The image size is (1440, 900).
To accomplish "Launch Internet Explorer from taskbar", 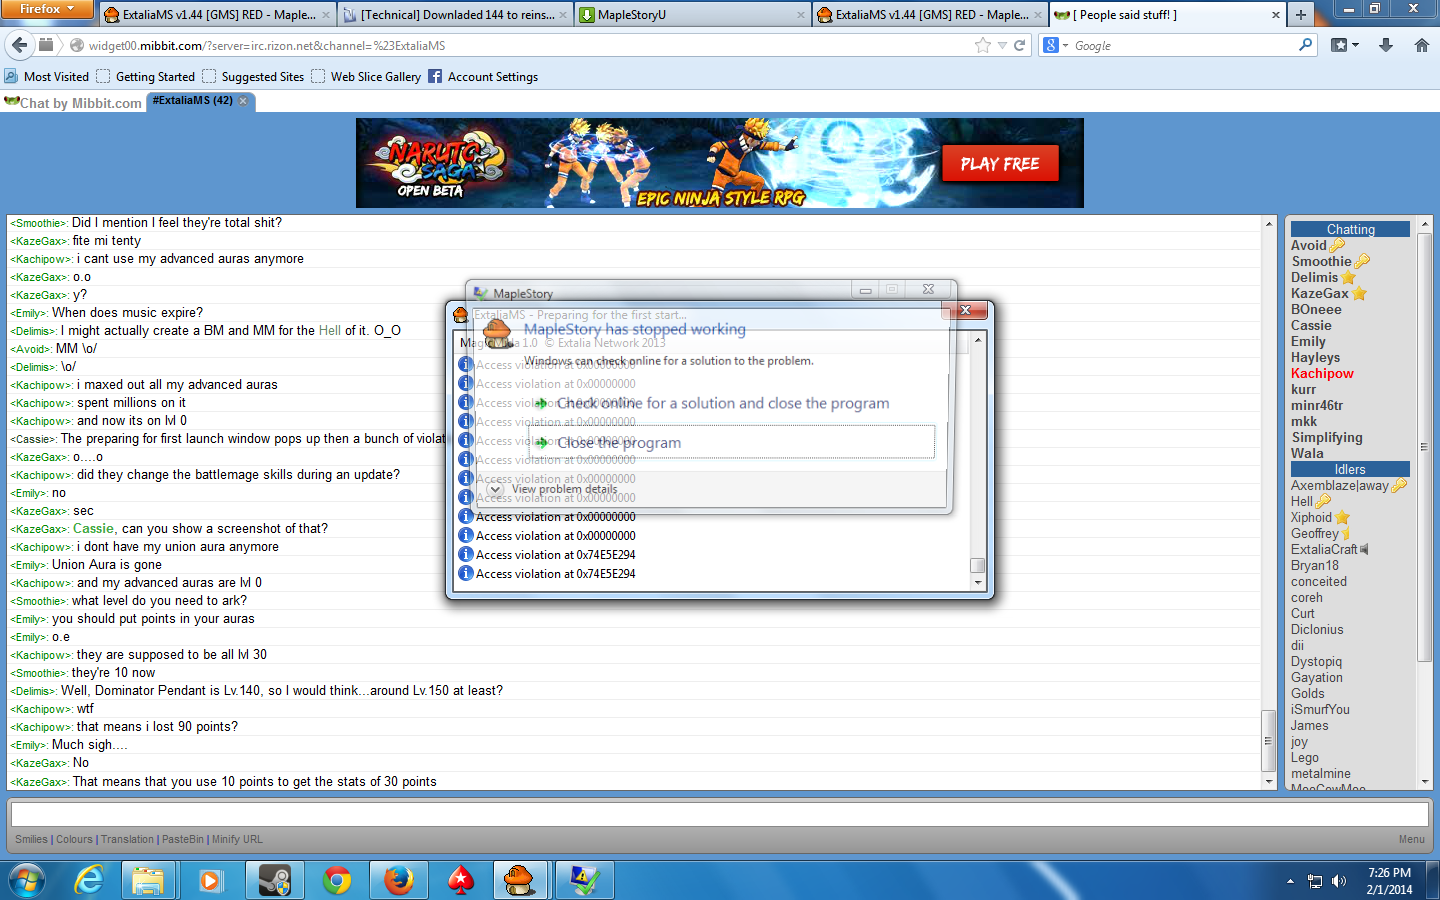I will (x=89, y=880).
